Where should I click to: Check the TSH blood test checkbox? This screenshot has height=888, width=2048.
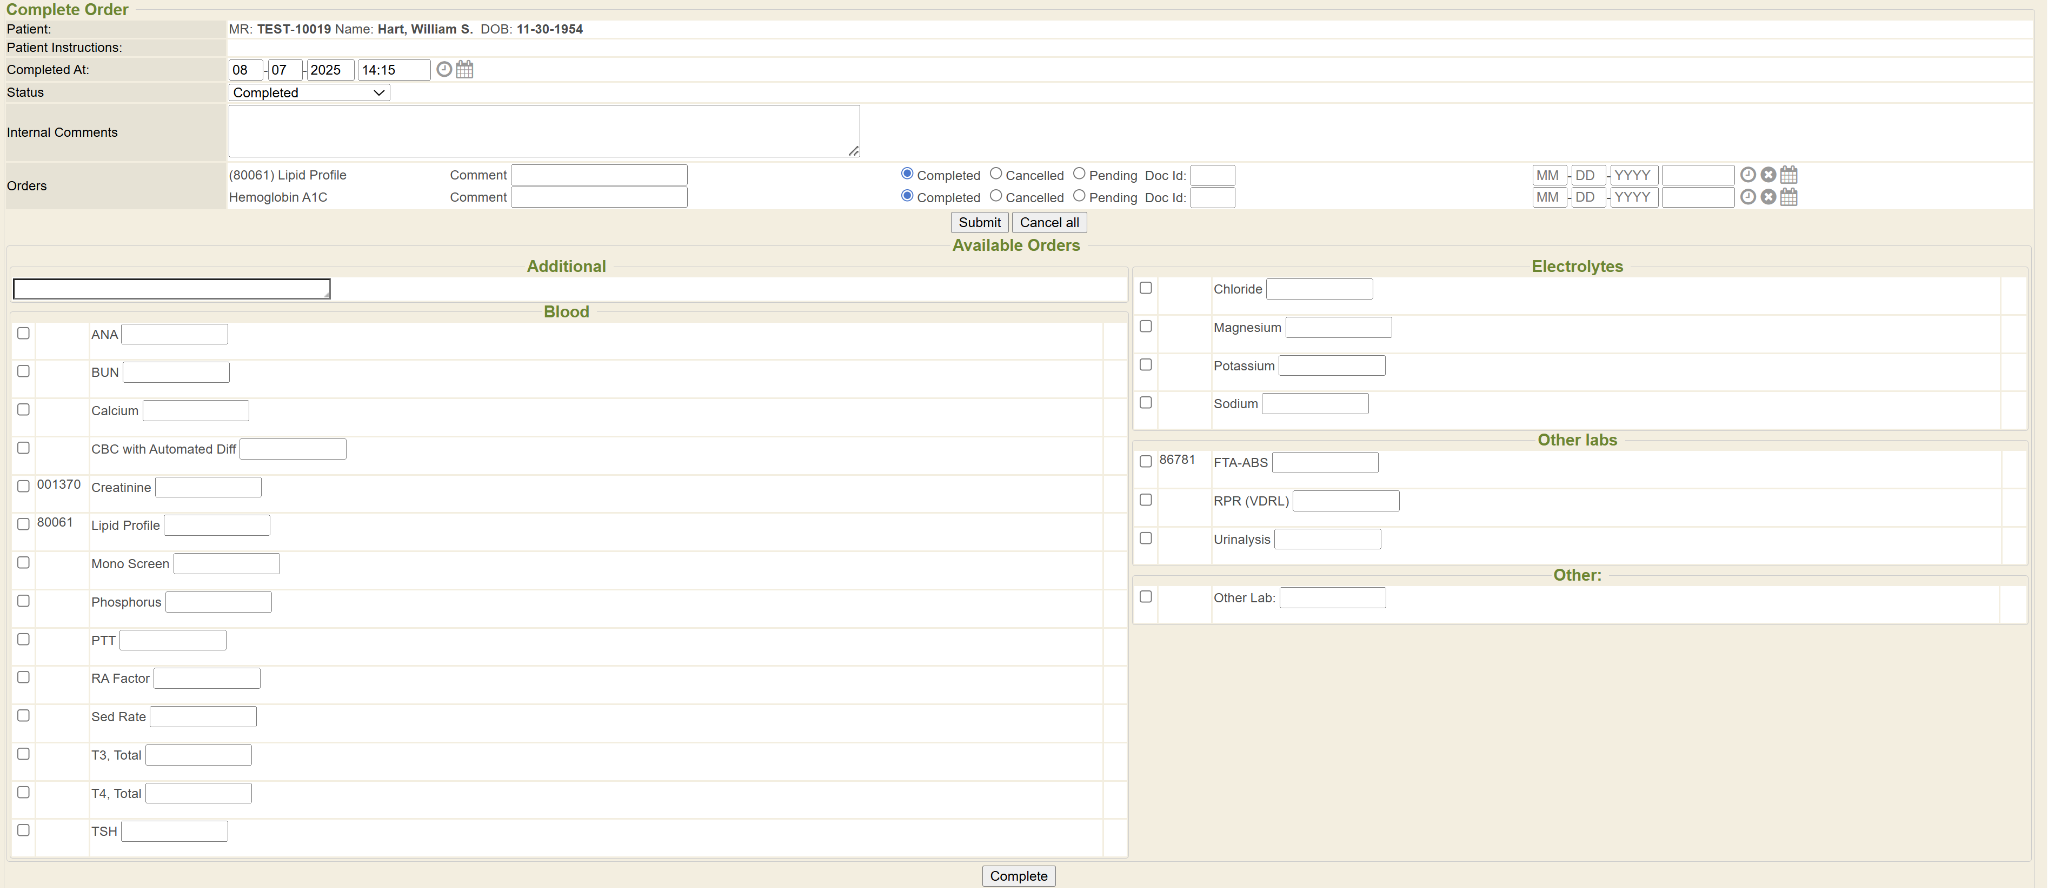click(23, 830)
